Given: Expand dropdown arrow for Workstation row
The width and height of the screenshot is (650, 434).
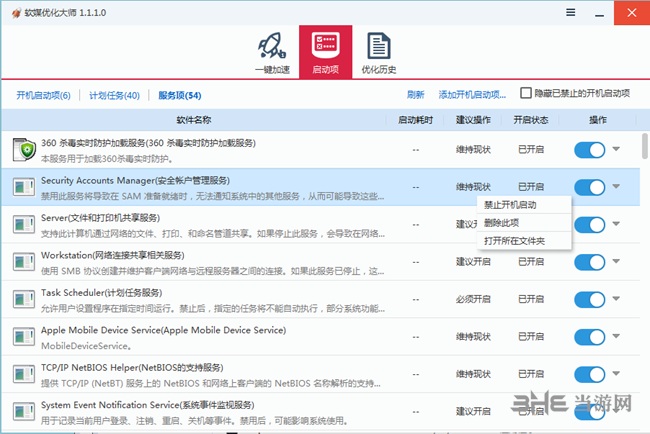Looking at the screenshot, I should tap(616, 261).
